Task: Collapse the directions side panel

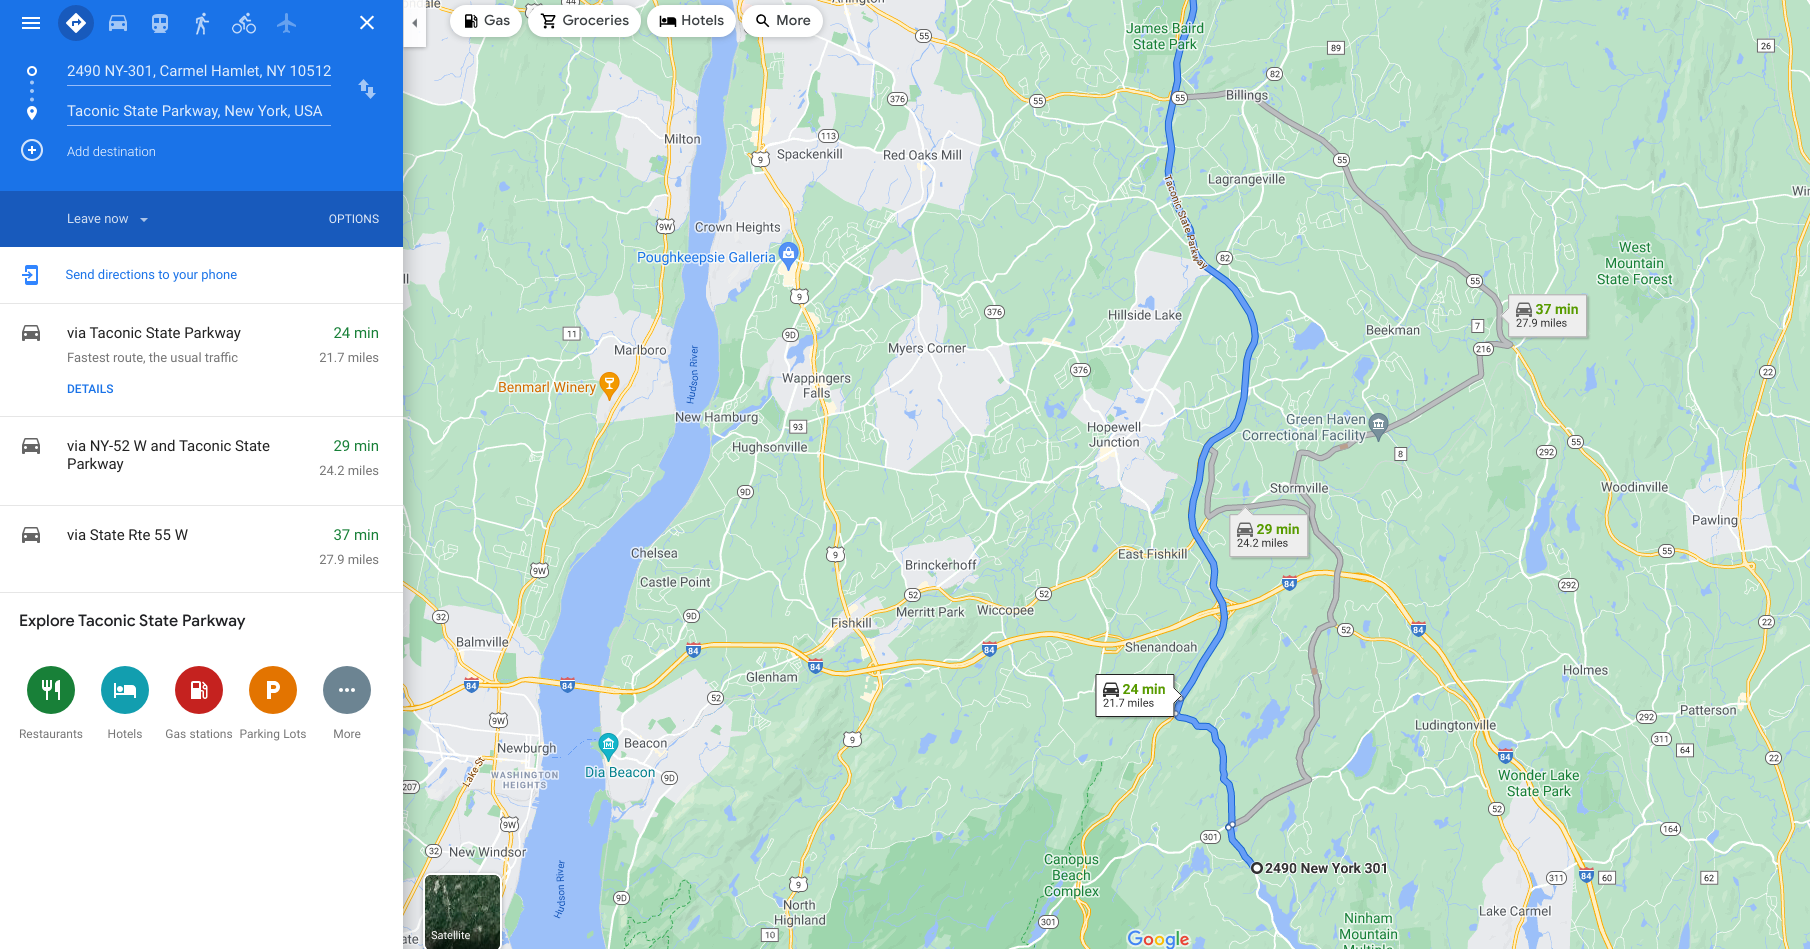Action: (x=414, y=23)
